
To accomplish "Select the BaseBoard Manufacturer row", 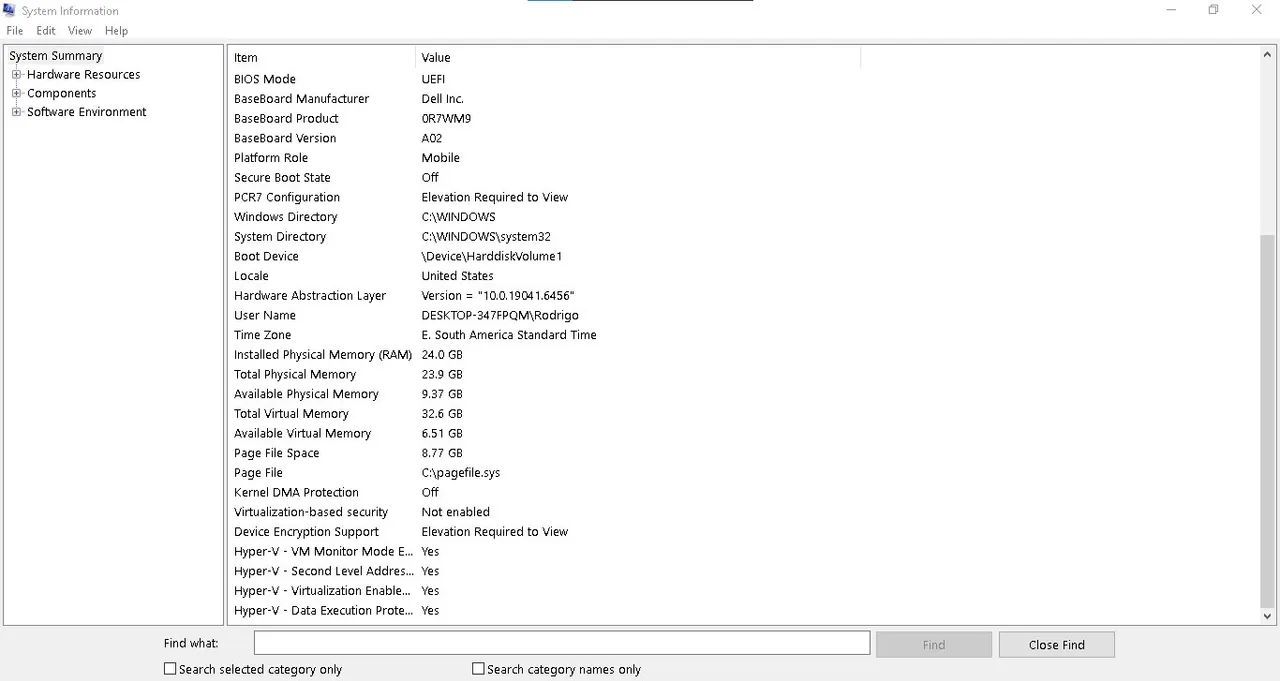I will 743,99.
